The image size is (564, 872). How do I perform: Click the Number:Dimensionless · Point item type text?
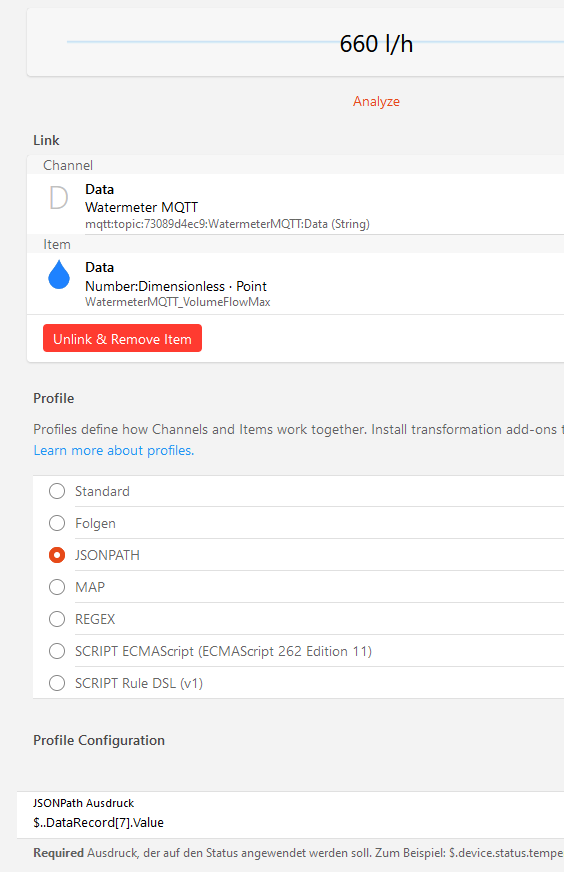176,286
